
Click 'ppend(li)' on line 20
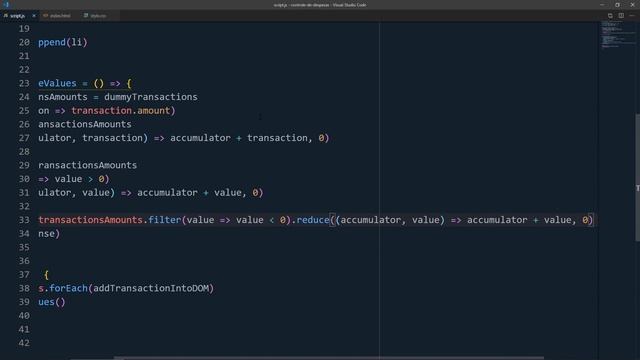tap(63, 42)
